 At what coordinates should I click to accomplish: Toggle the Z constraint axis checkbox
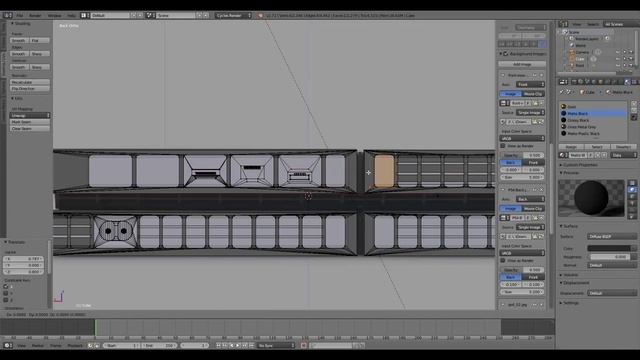[x=6, y=300]
